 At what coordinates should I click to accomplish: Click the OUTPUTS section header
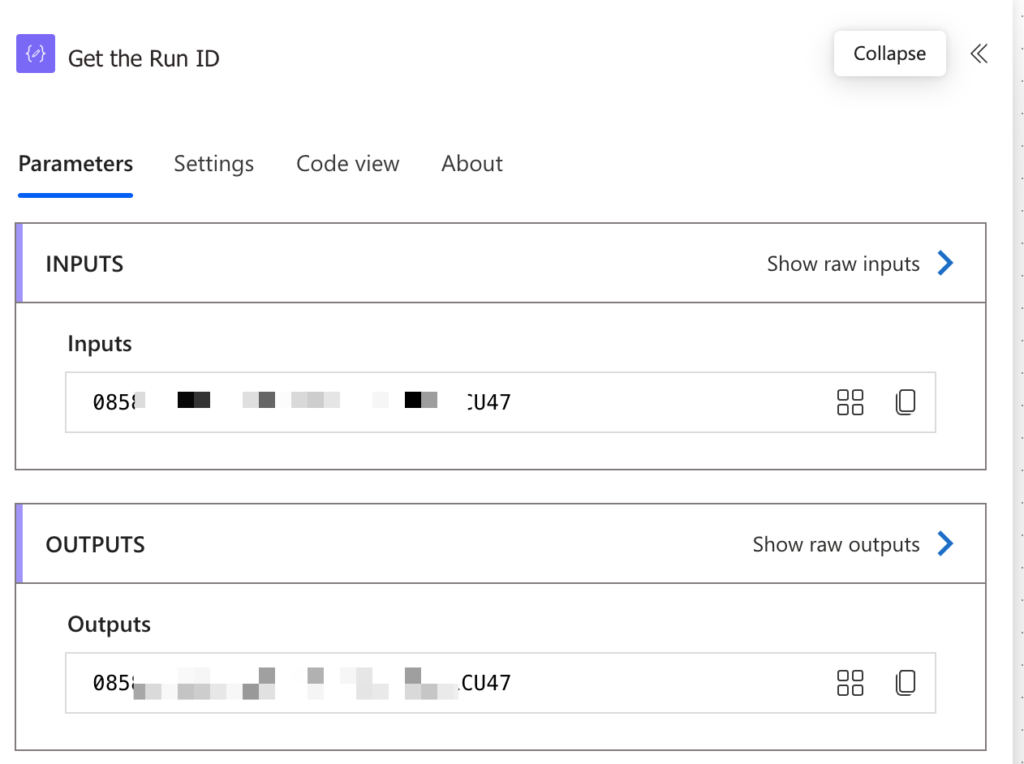pyautogui.click(x=94, y=544)
